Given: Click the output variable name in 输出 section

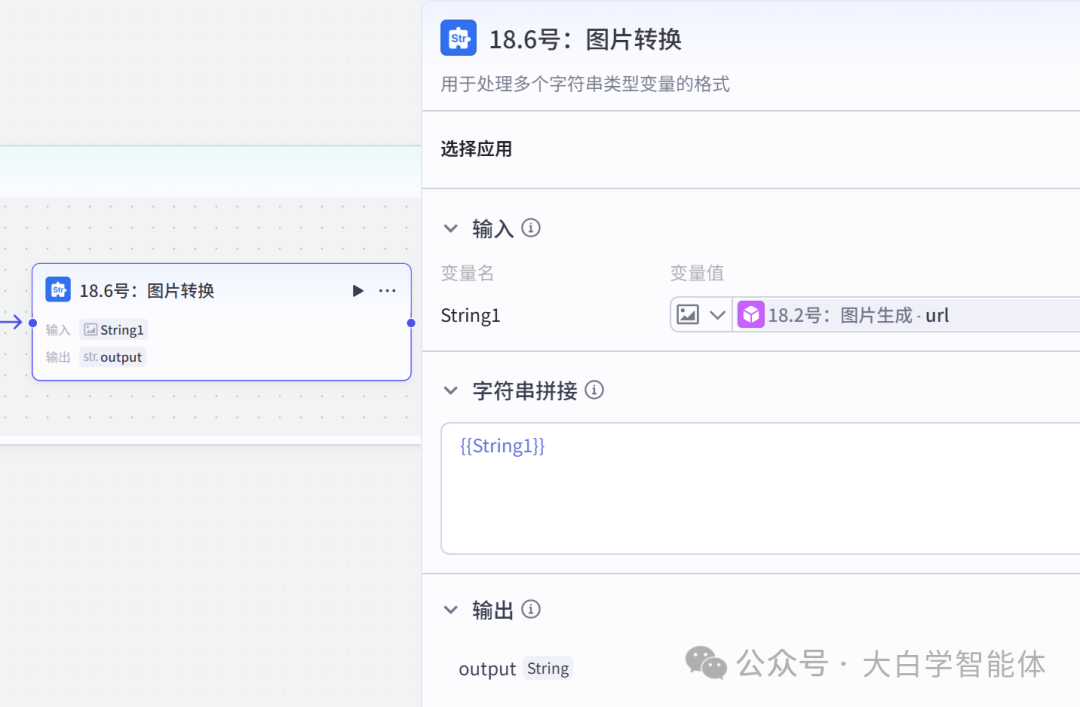Looking at the screenshot, I should 487,669.
